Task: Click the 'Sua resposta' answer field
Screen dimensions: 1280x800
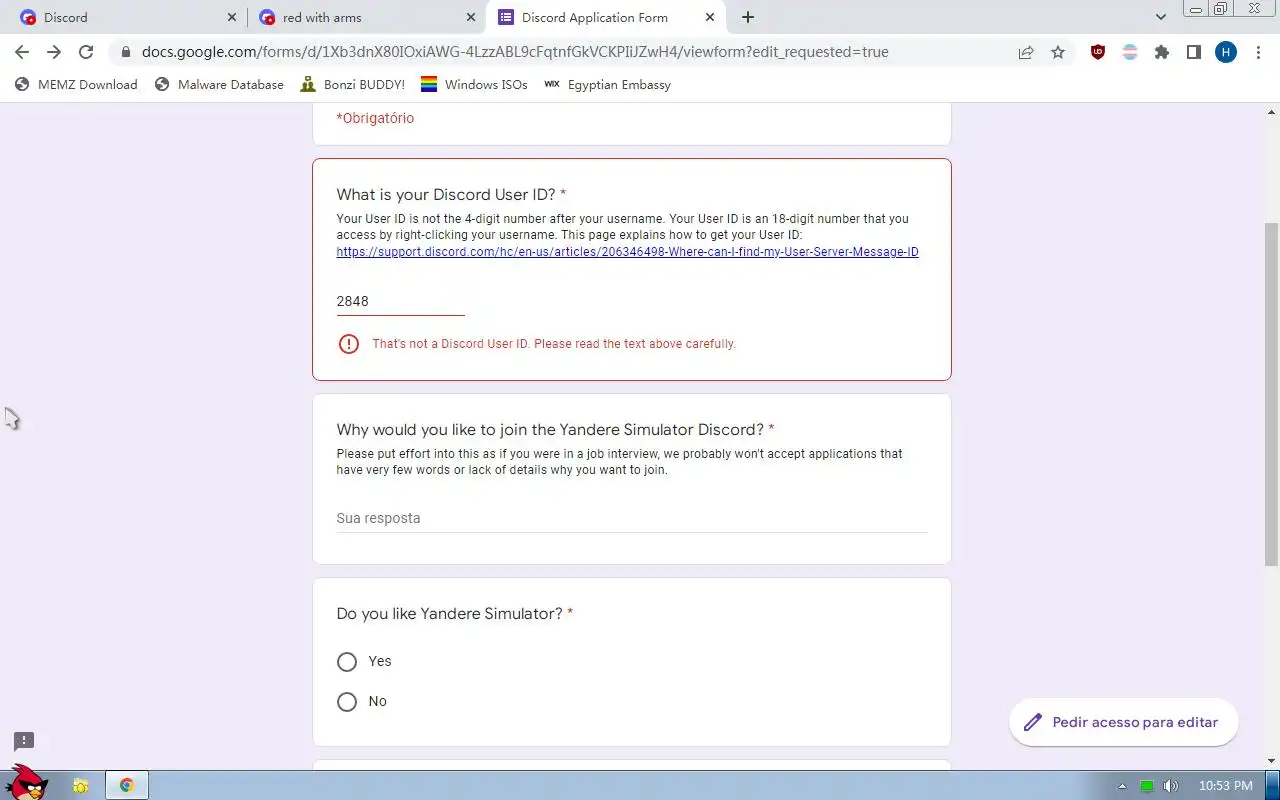Action: (x=632, y=518)
